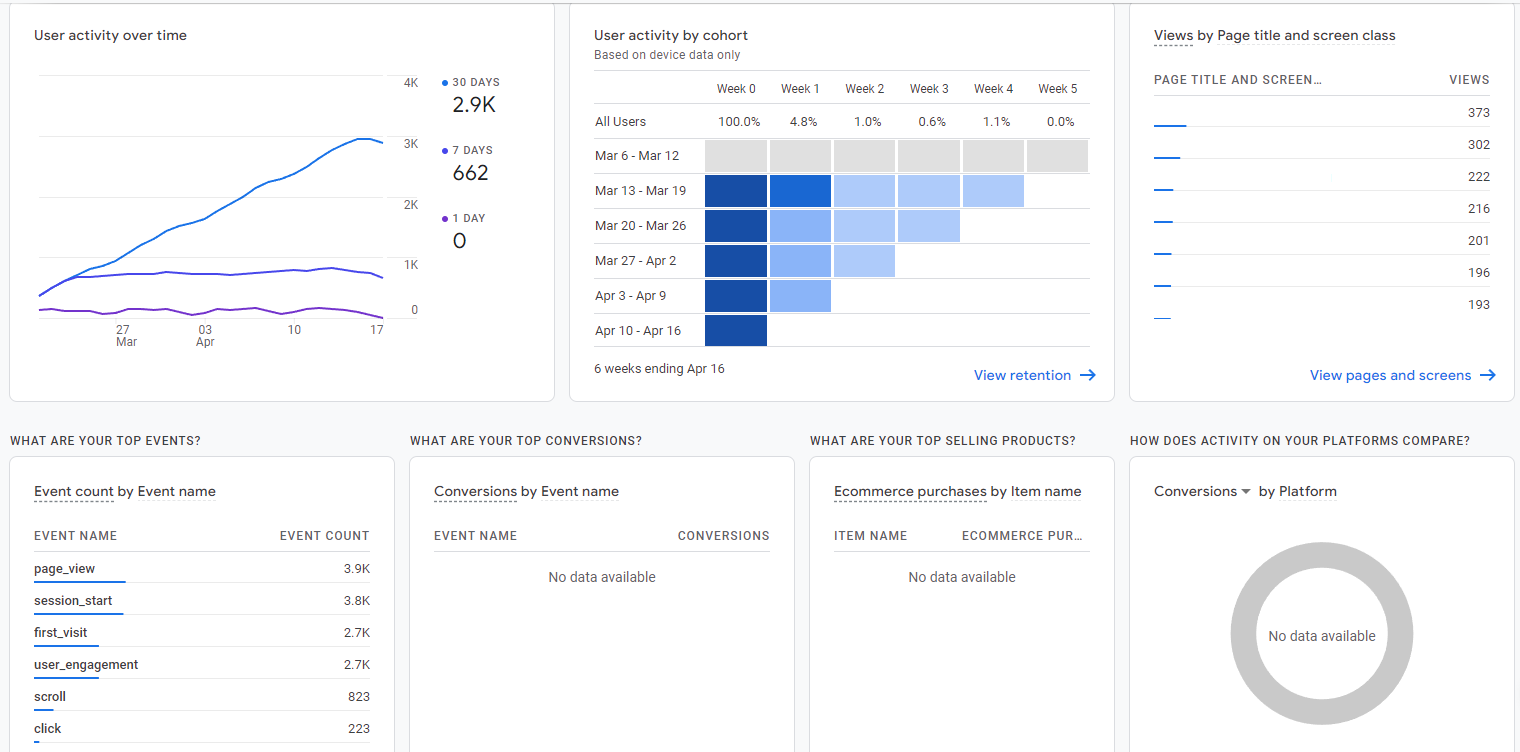This screenshot has width=1520, height=752.
Task: Click the Week 1 cell for Mar 13 - Mar 19
Action: point(800,191)
